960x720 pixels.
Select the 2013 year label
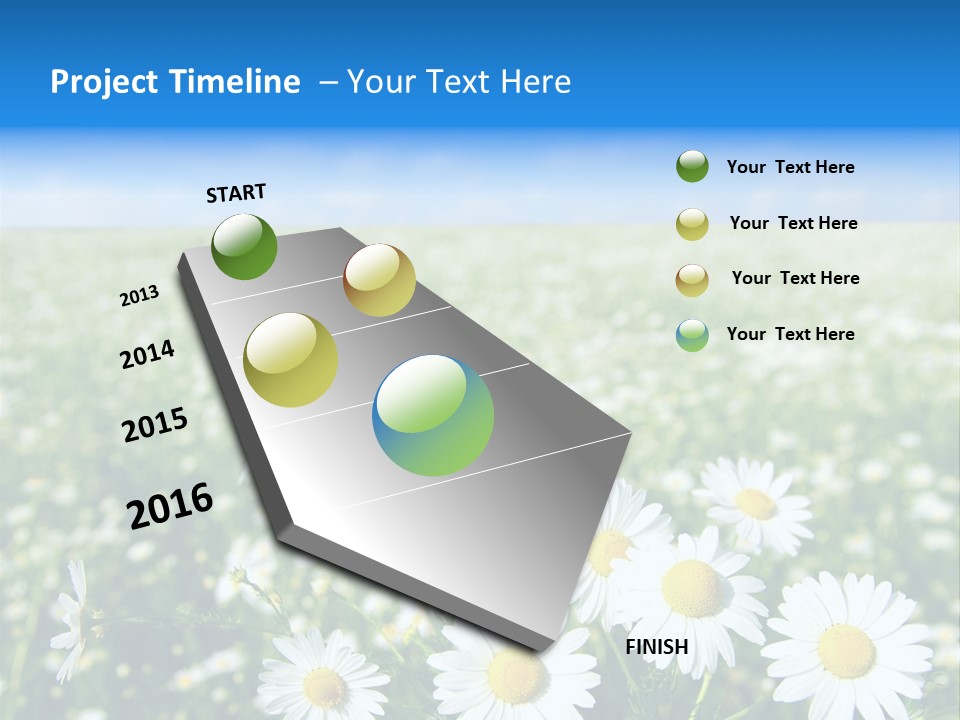pyautogui.click(x=140, y=295)
